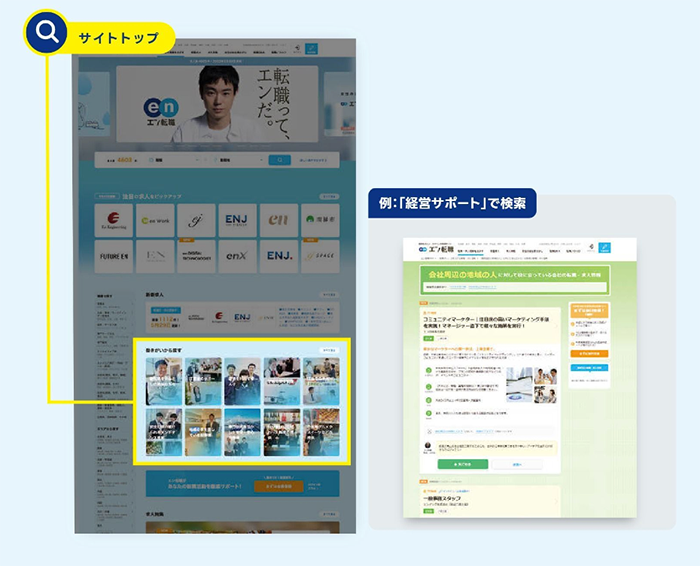Screen dimensions: 700x566
Task: Open bottom row card with snowy mountain
Action: (242, 432)
